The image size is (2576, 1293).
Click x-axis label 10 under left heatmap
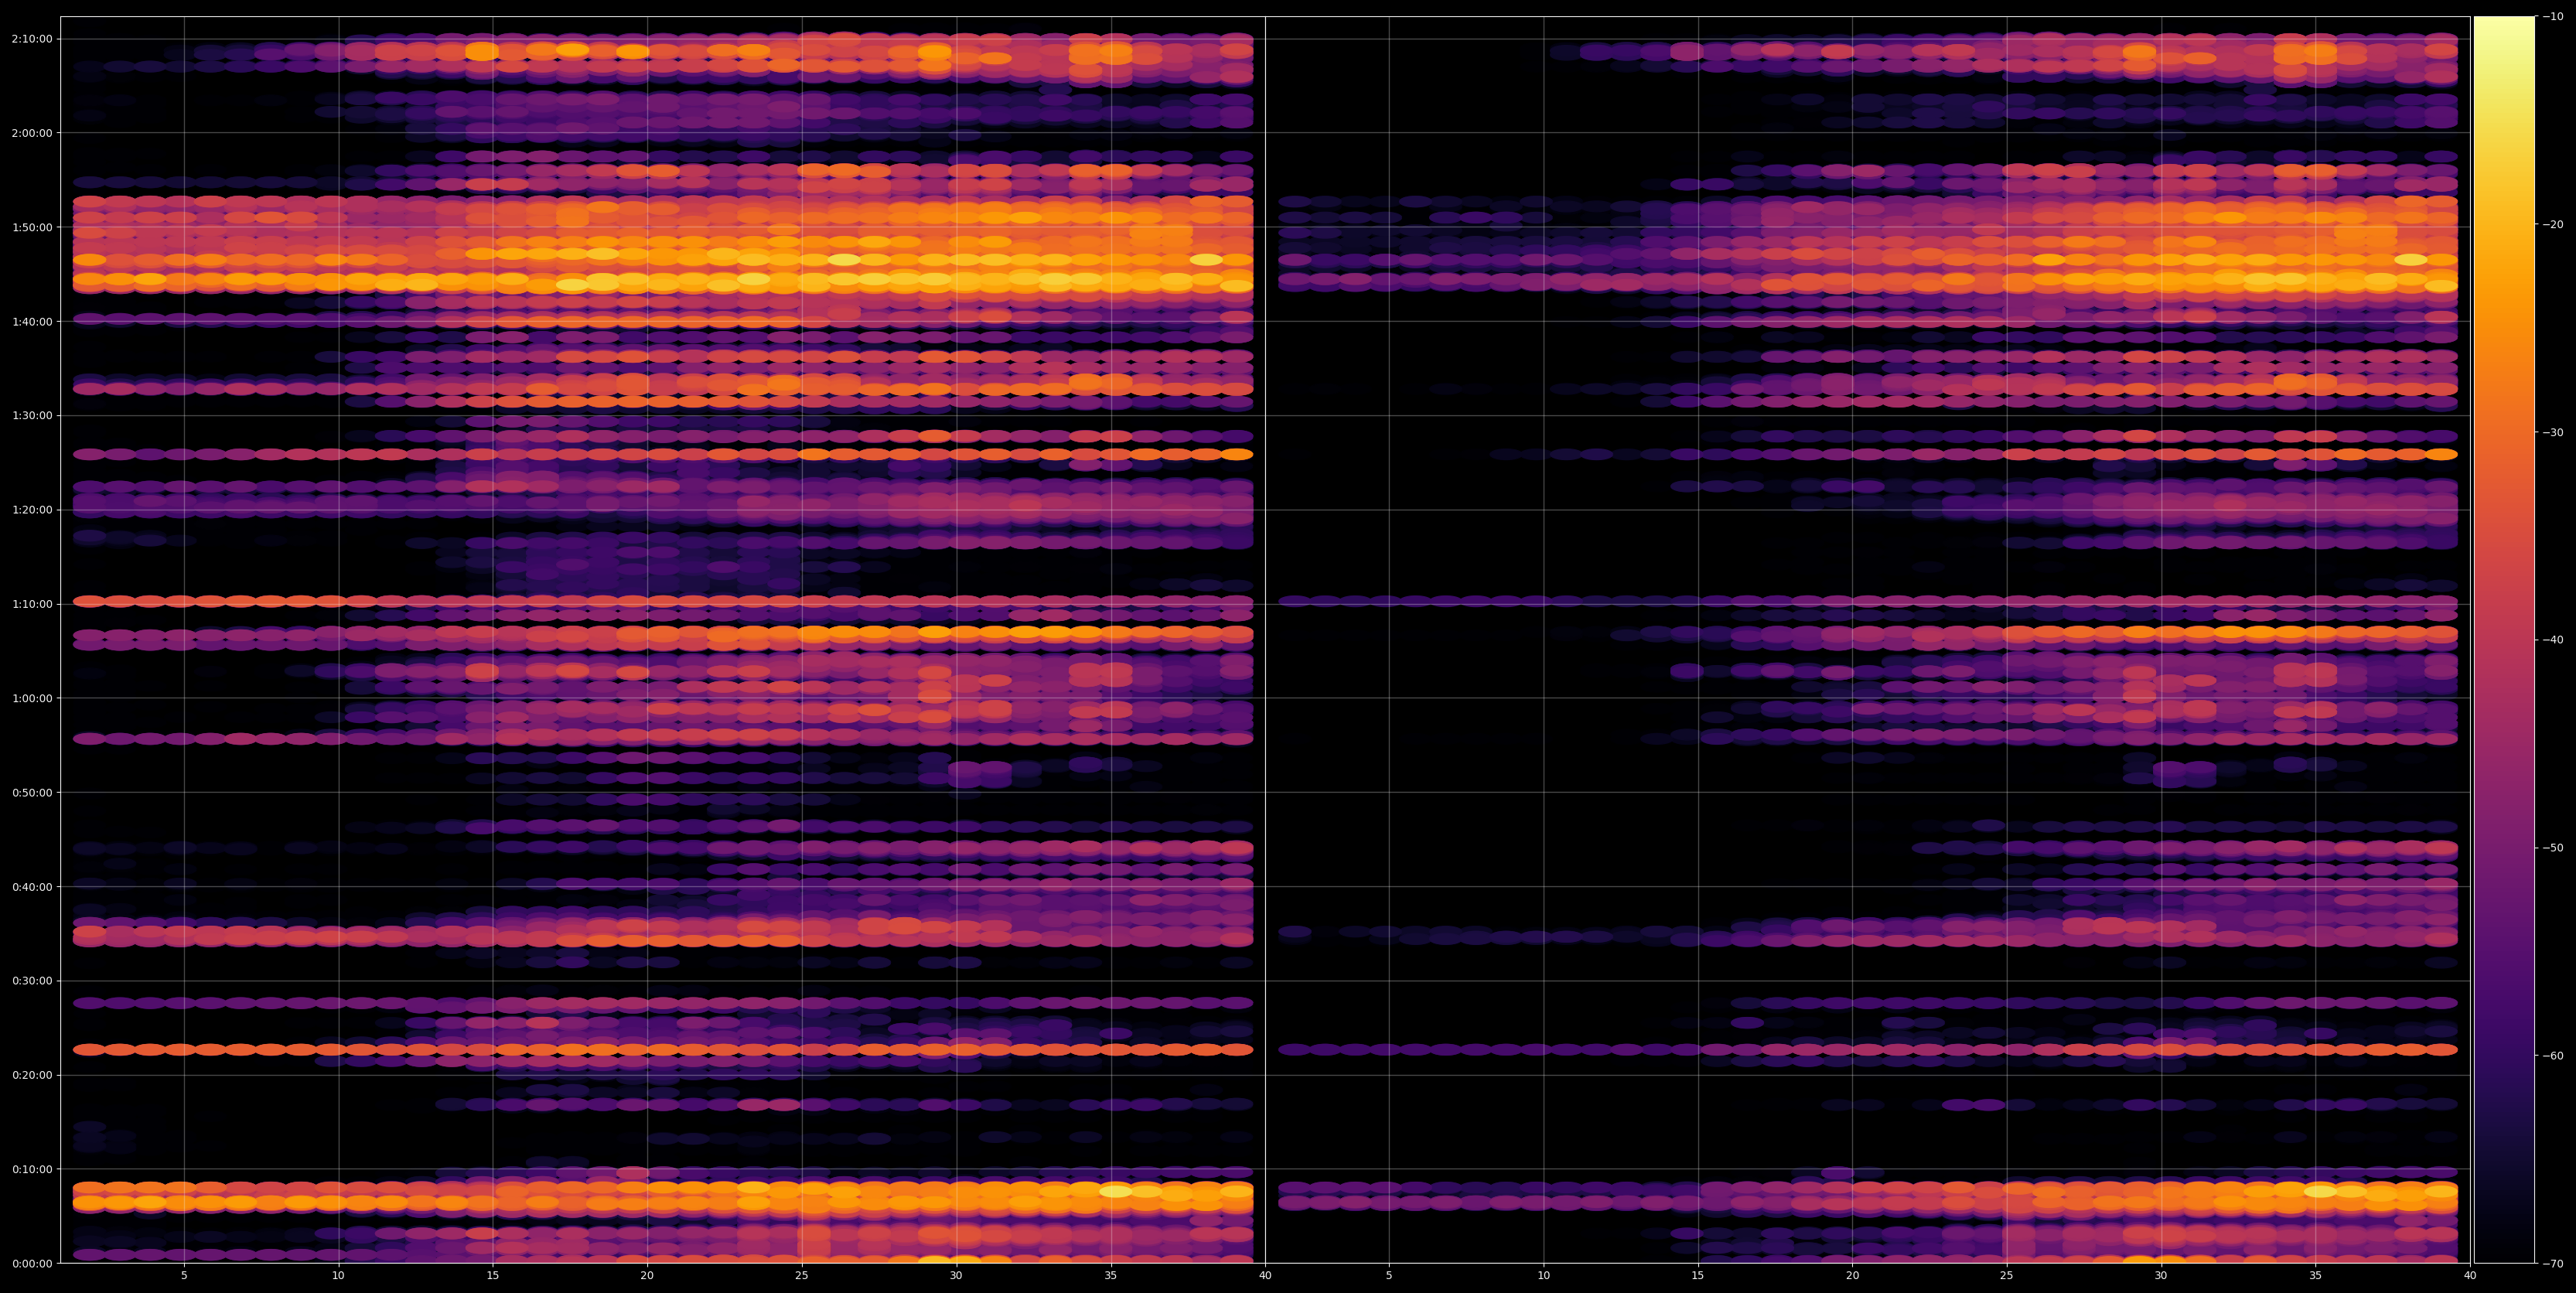338,1276
